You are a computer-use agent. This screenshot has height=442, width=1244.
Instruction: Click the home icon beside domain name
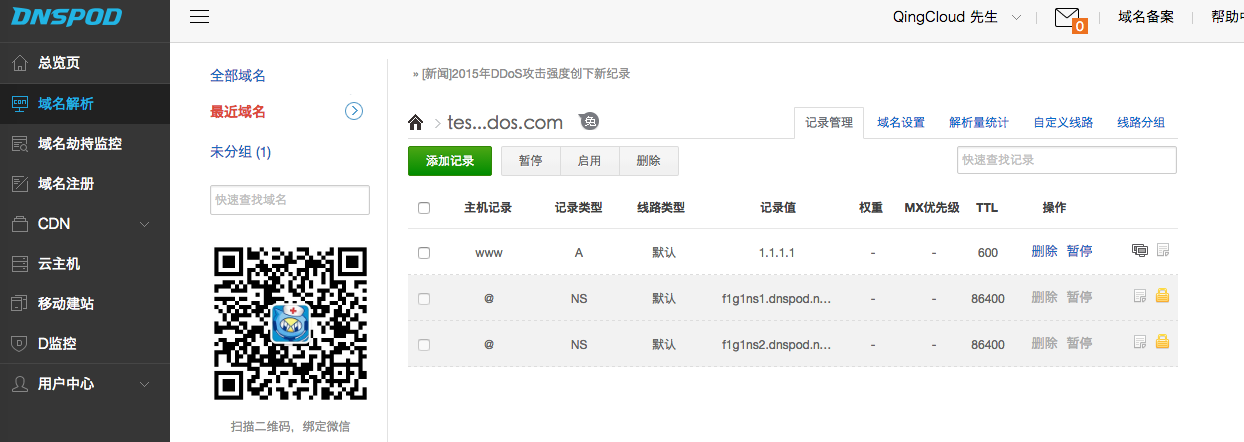(x=416, y=123)
